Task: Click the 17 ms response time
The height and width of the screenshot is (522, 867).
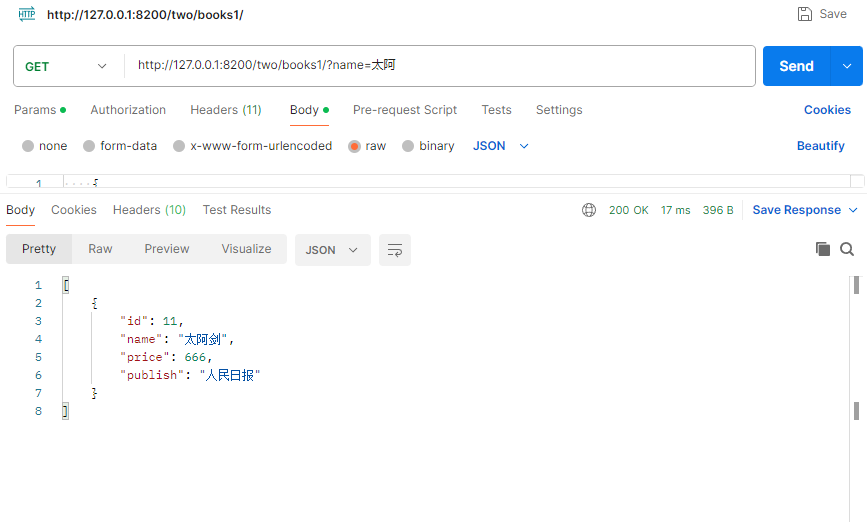Action: (676, 210)
